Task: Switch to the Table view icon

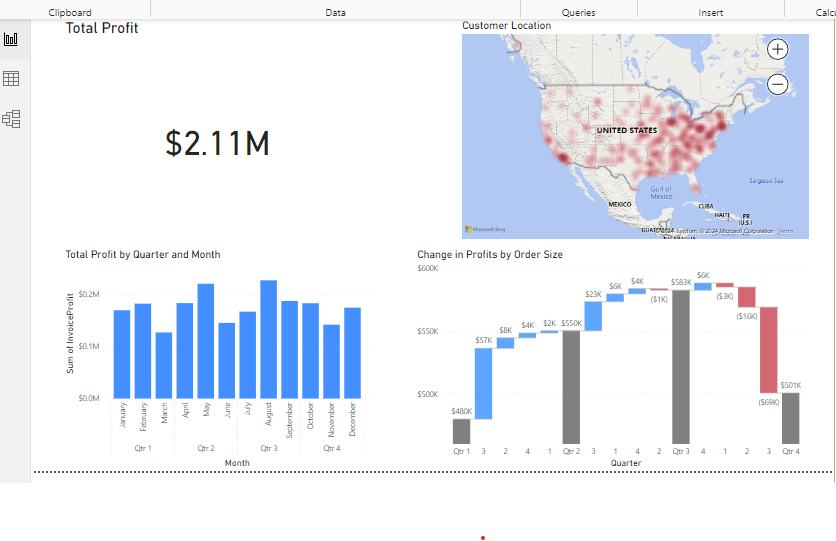Action: (x=11, y=79)
